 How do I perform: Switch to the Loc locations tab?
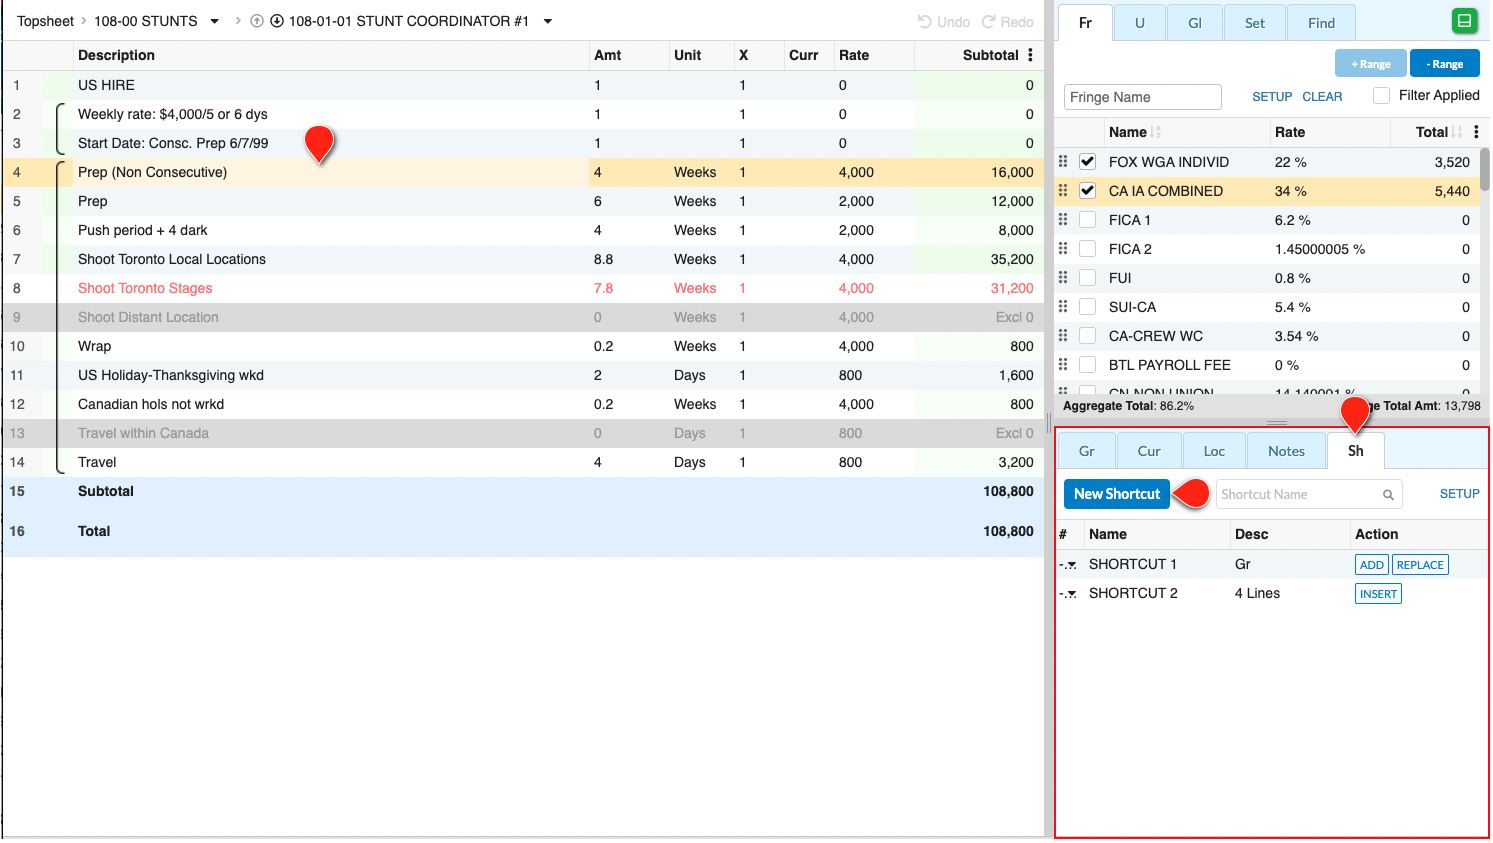click(1214, 451)
